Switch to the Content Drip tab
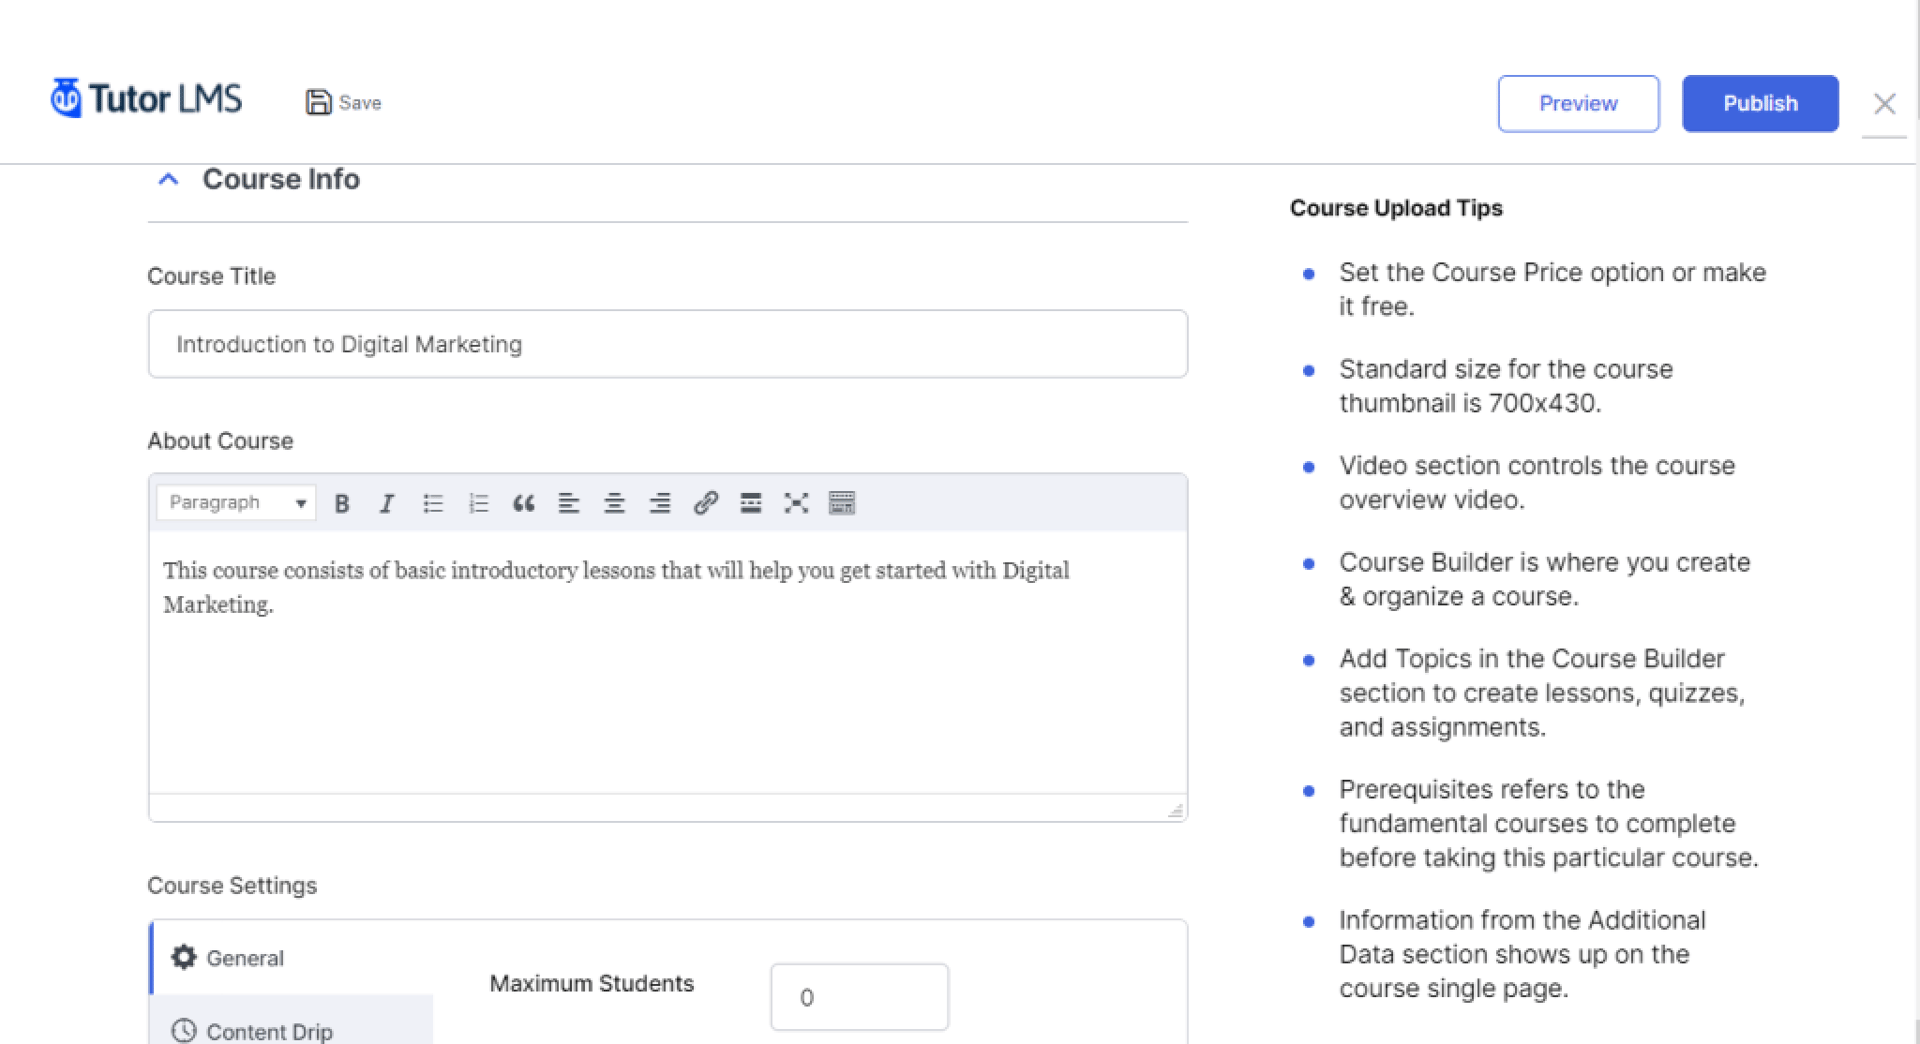 [268, 1030]
